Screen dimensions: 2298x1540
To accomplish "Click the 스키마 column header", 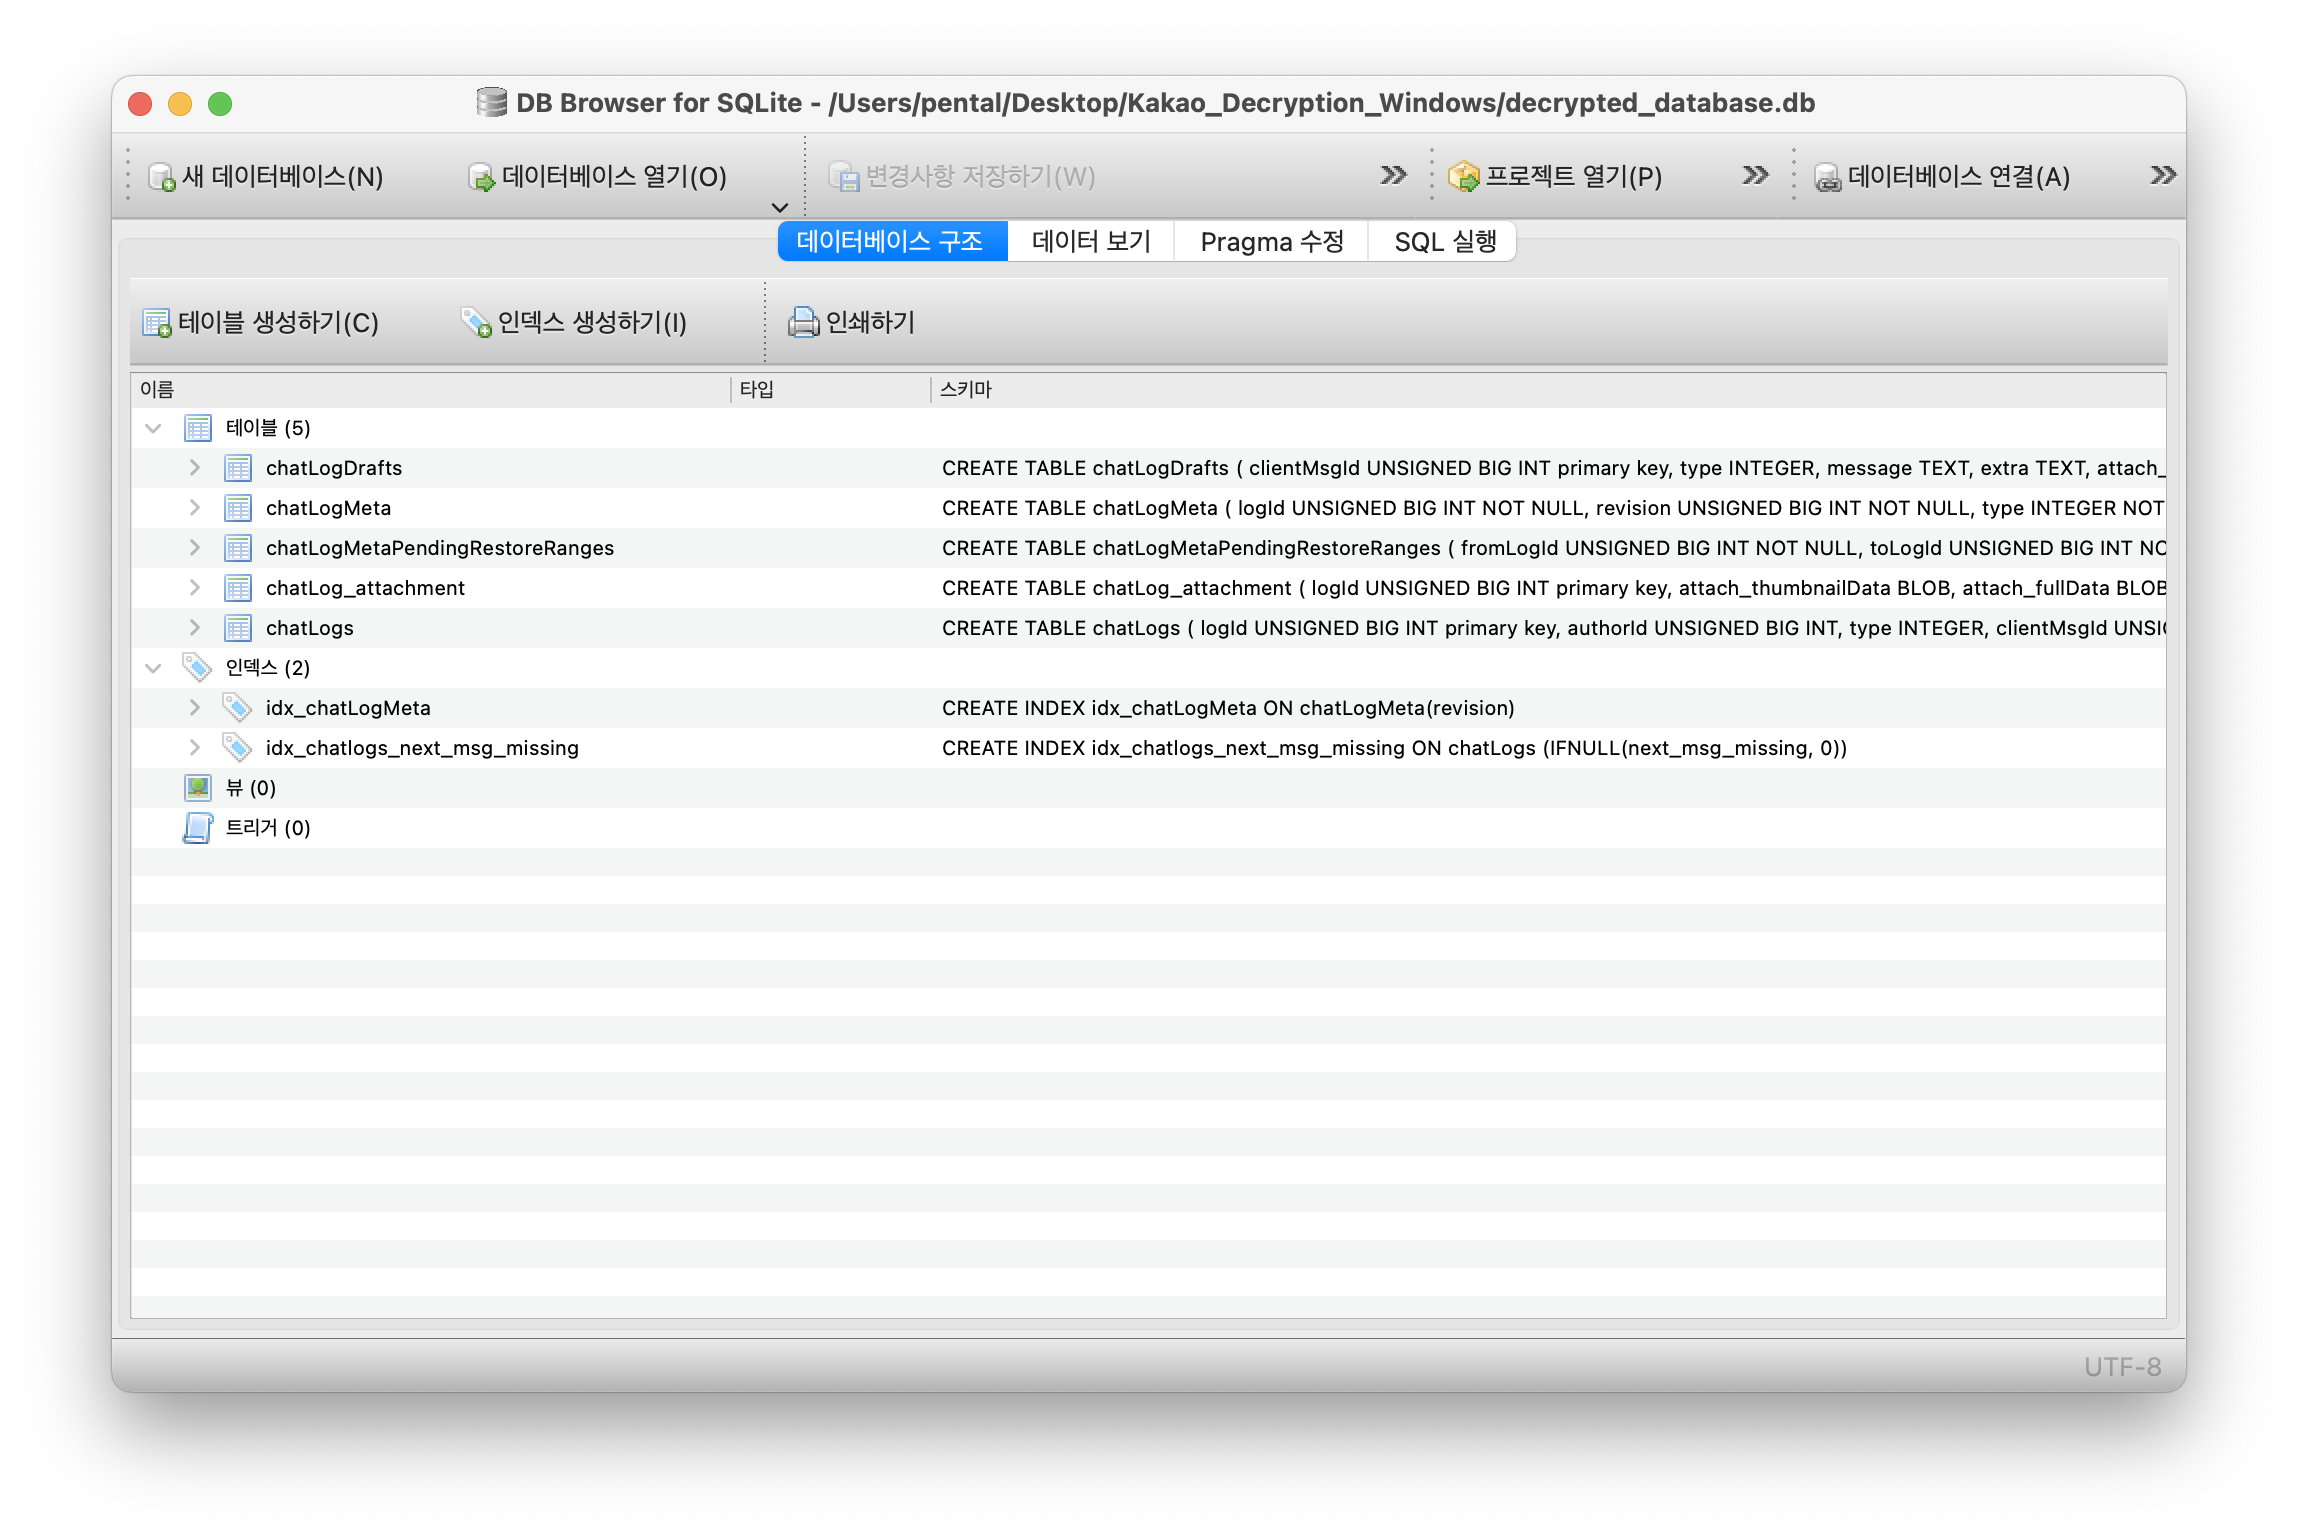I will pyautogui.click(x=966, y=389).
